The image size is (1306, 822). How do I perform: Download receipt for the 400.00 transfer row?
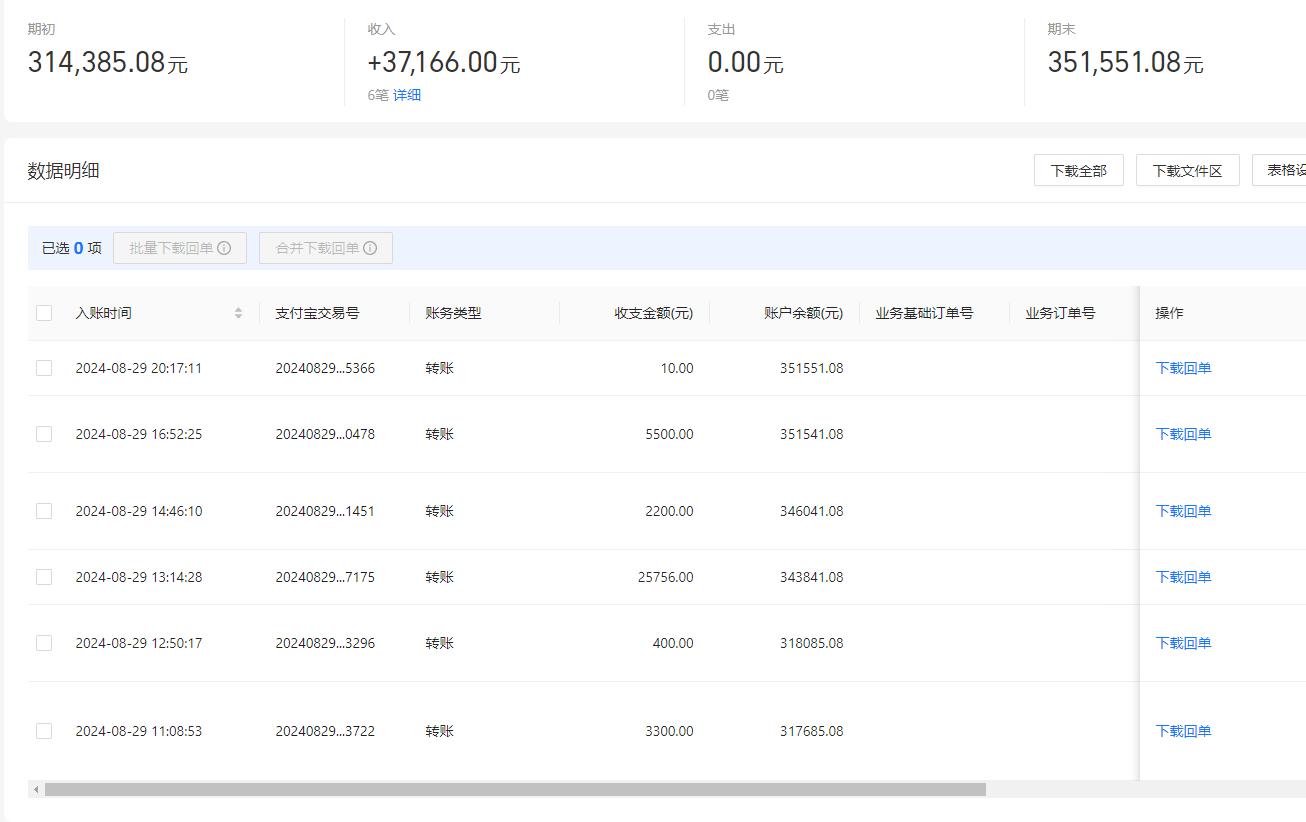tap(1183, 643)
